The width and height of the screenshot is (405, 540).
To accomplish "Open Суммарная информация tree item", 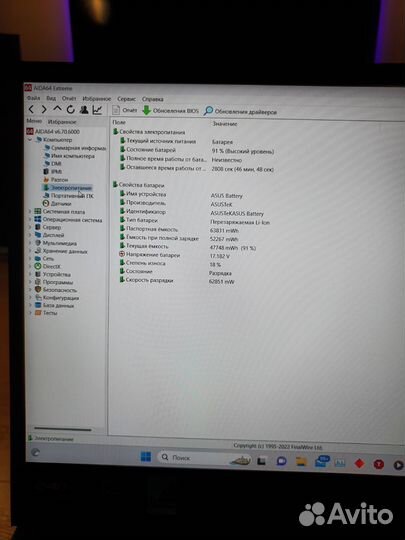I will pos(75,148).
